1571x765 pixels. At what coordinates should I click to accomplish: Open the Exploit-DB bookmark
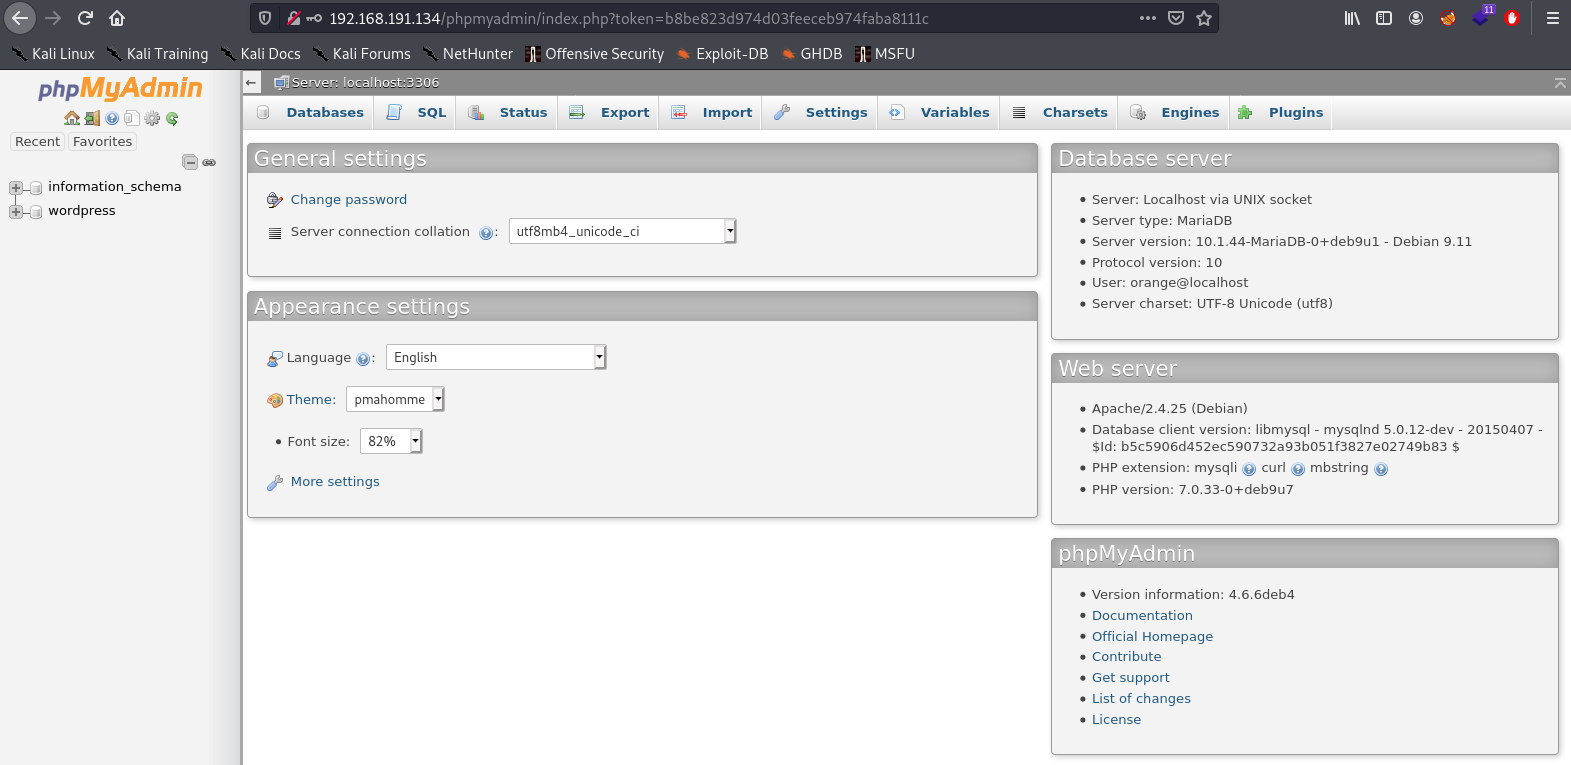click(x=722, y=54)
